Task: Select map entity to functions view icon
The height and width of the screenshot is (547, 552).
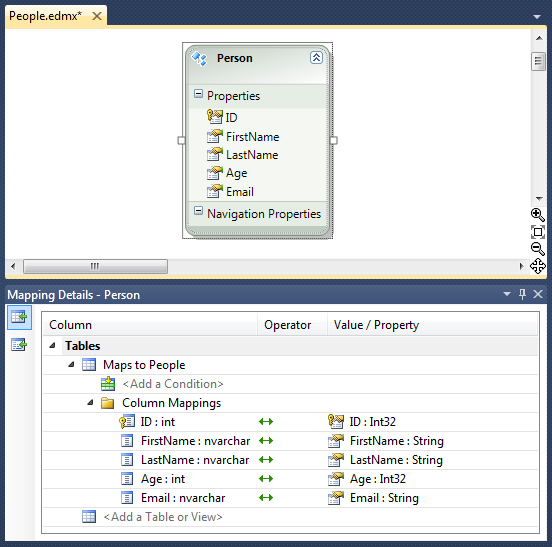Action: (x=19, y=345)
